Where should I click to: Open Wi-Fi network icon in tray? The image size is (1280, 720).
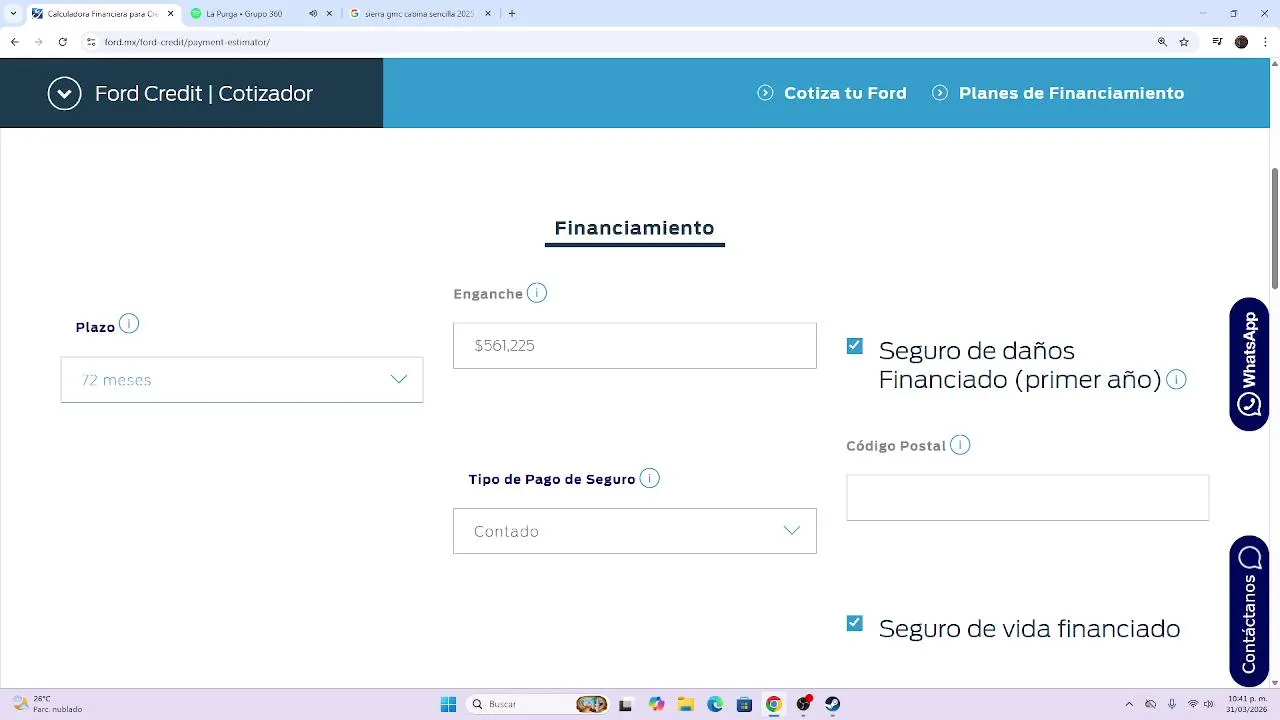click(x=1192, y=704)
